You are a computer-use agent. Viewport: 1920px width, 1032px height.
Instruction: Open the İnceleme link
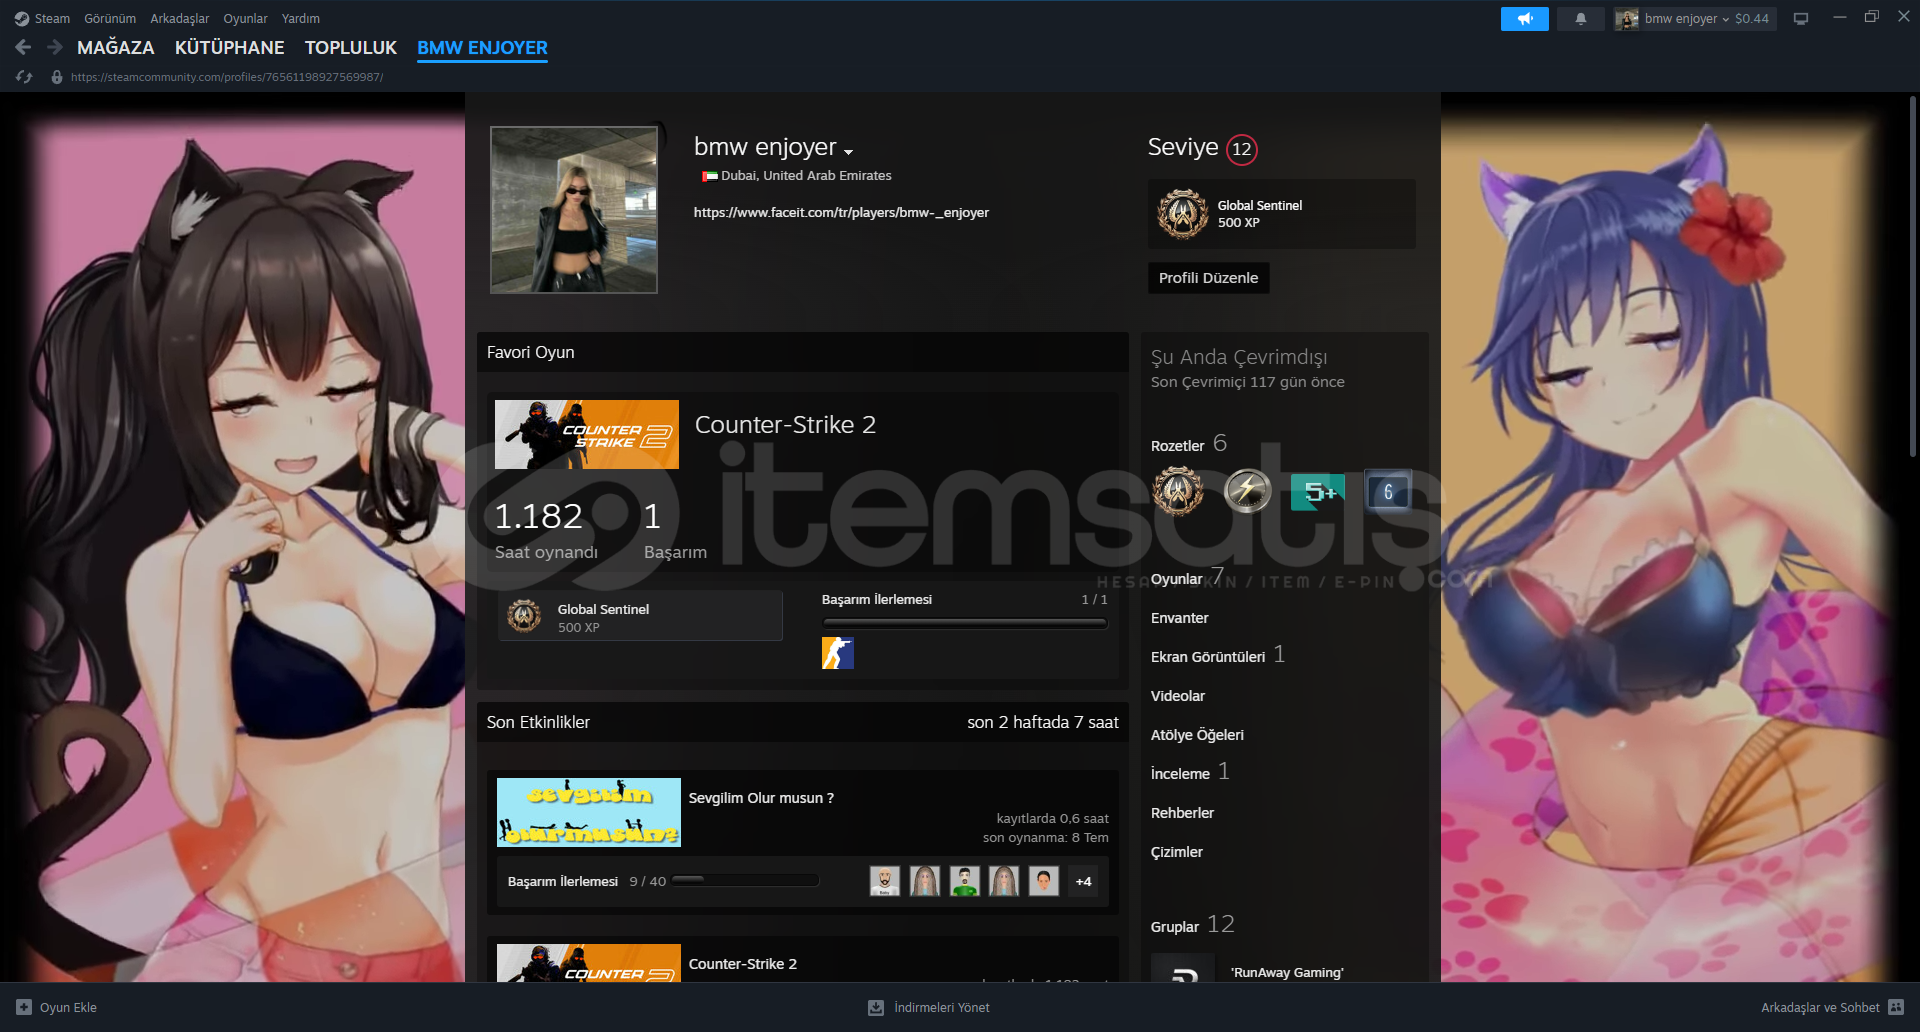tap(1180, 774)
